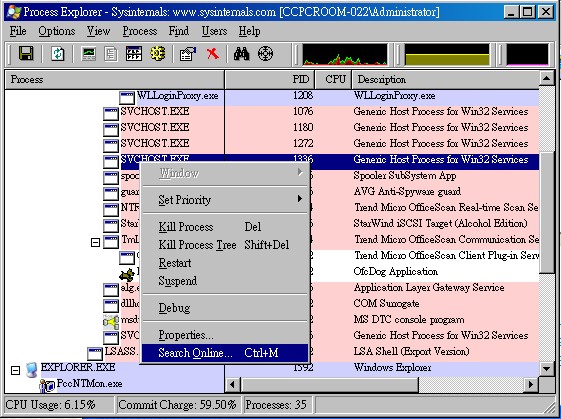
Task: Open the Process menu
Action: (x=140, y=31)
